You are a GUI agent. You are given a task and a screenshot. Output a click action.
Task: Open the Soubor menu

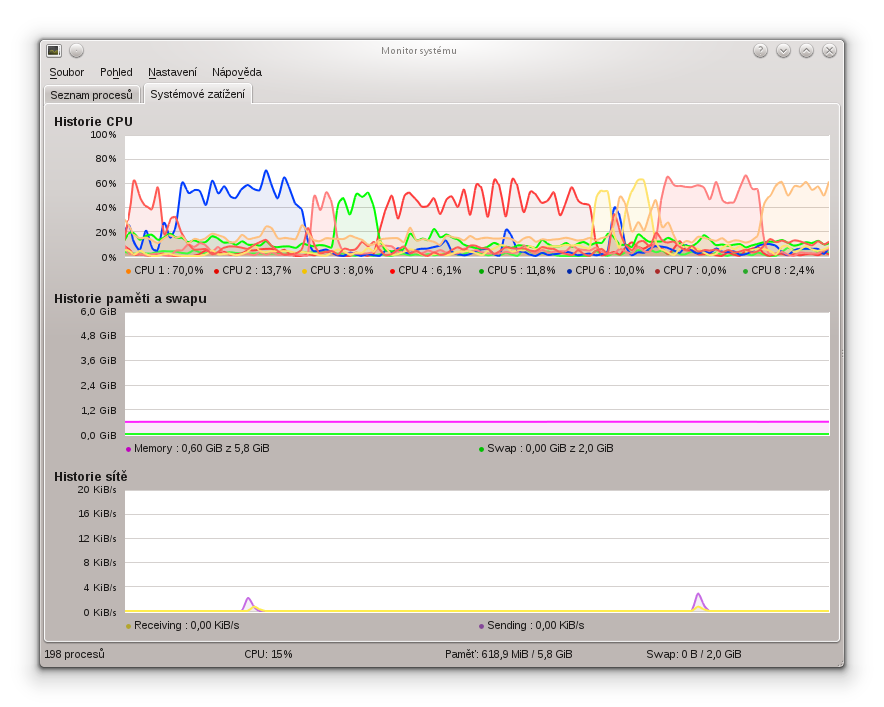(67, 72)
